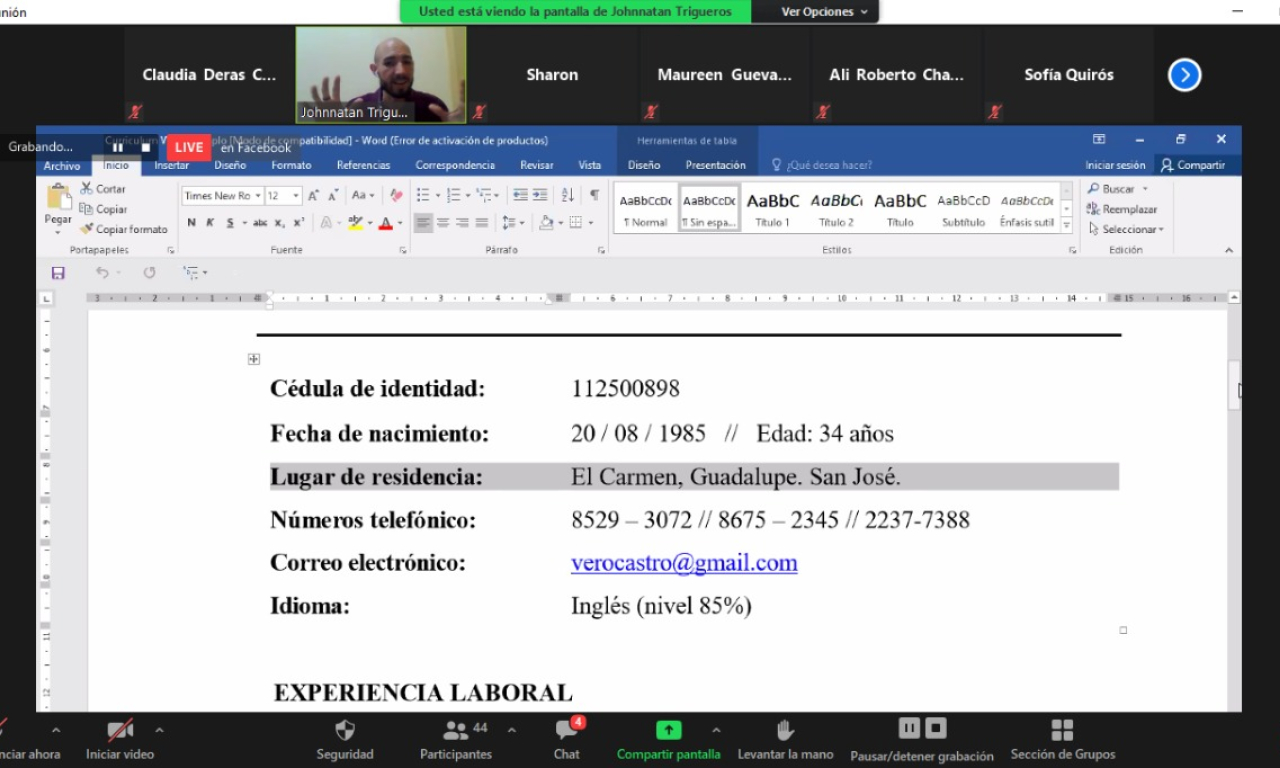The image size is (1280, 768).
Task: Increase indent in paragraph group
Action: pos(540,195)
